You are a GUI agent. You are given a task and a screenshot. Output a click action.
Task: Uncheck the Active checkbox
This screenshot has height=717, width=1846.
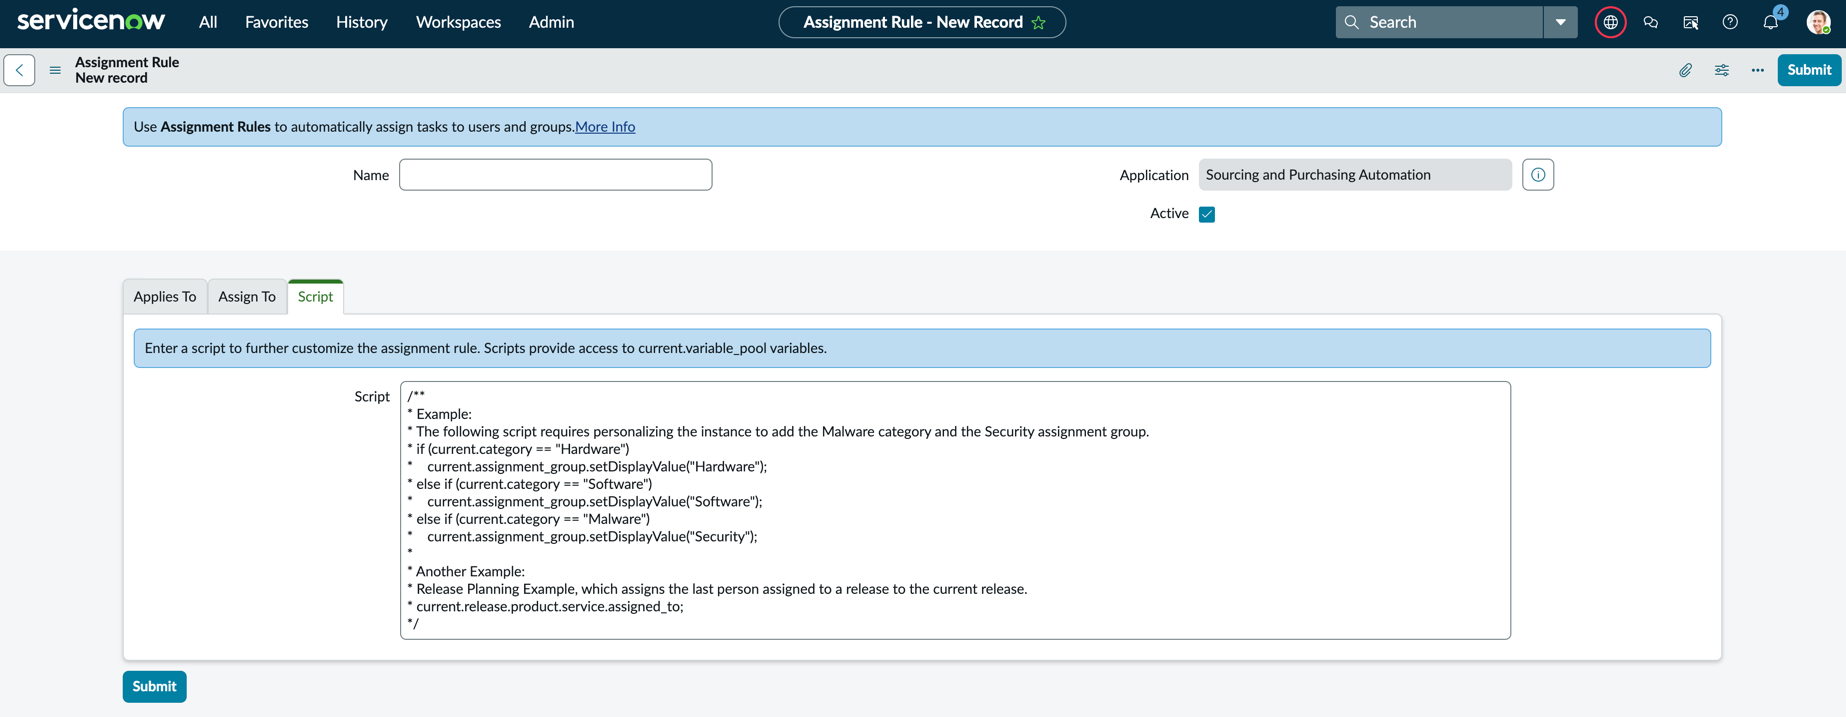pos(1207,214)
